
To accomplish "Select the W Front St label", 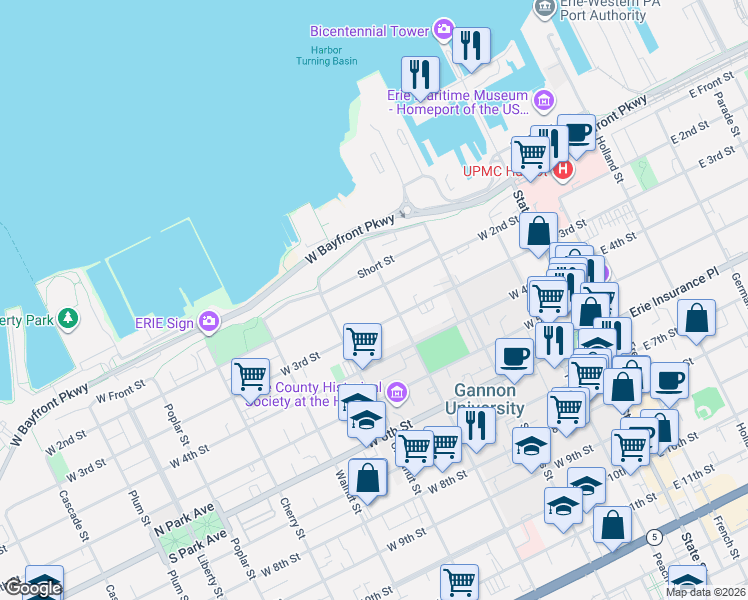I will [120, 392].
